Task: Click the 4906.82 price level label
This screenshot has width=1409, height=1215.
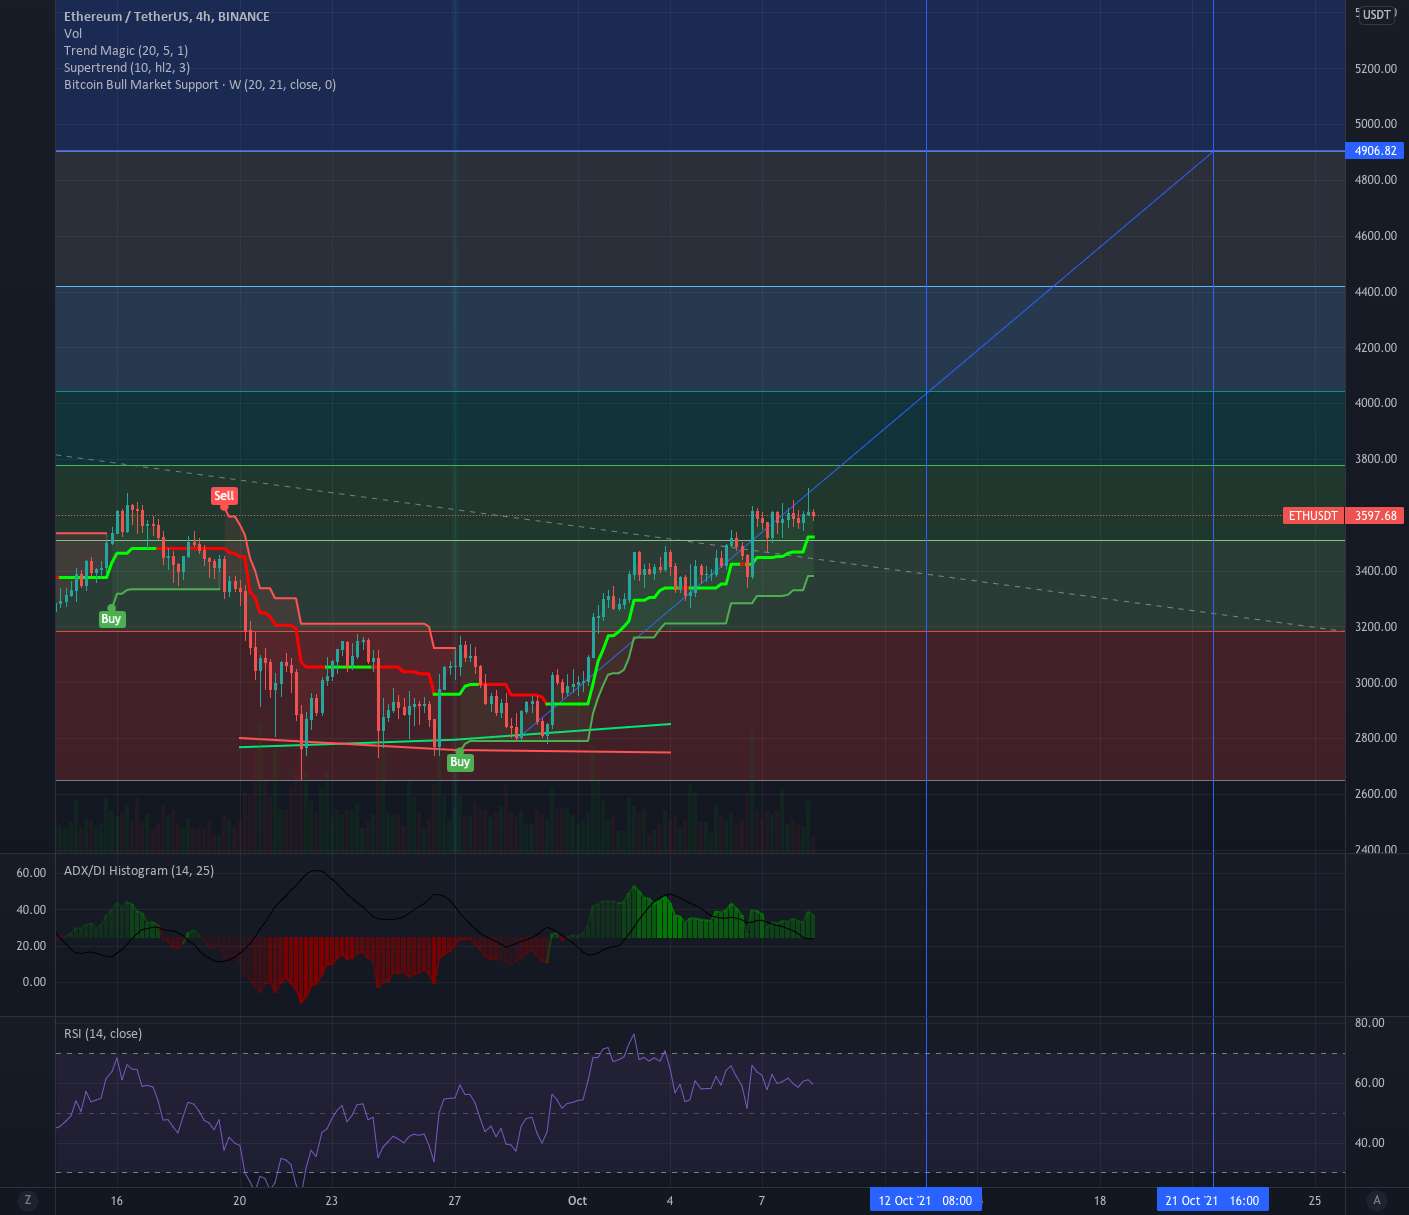Action: pos(1375,151)
